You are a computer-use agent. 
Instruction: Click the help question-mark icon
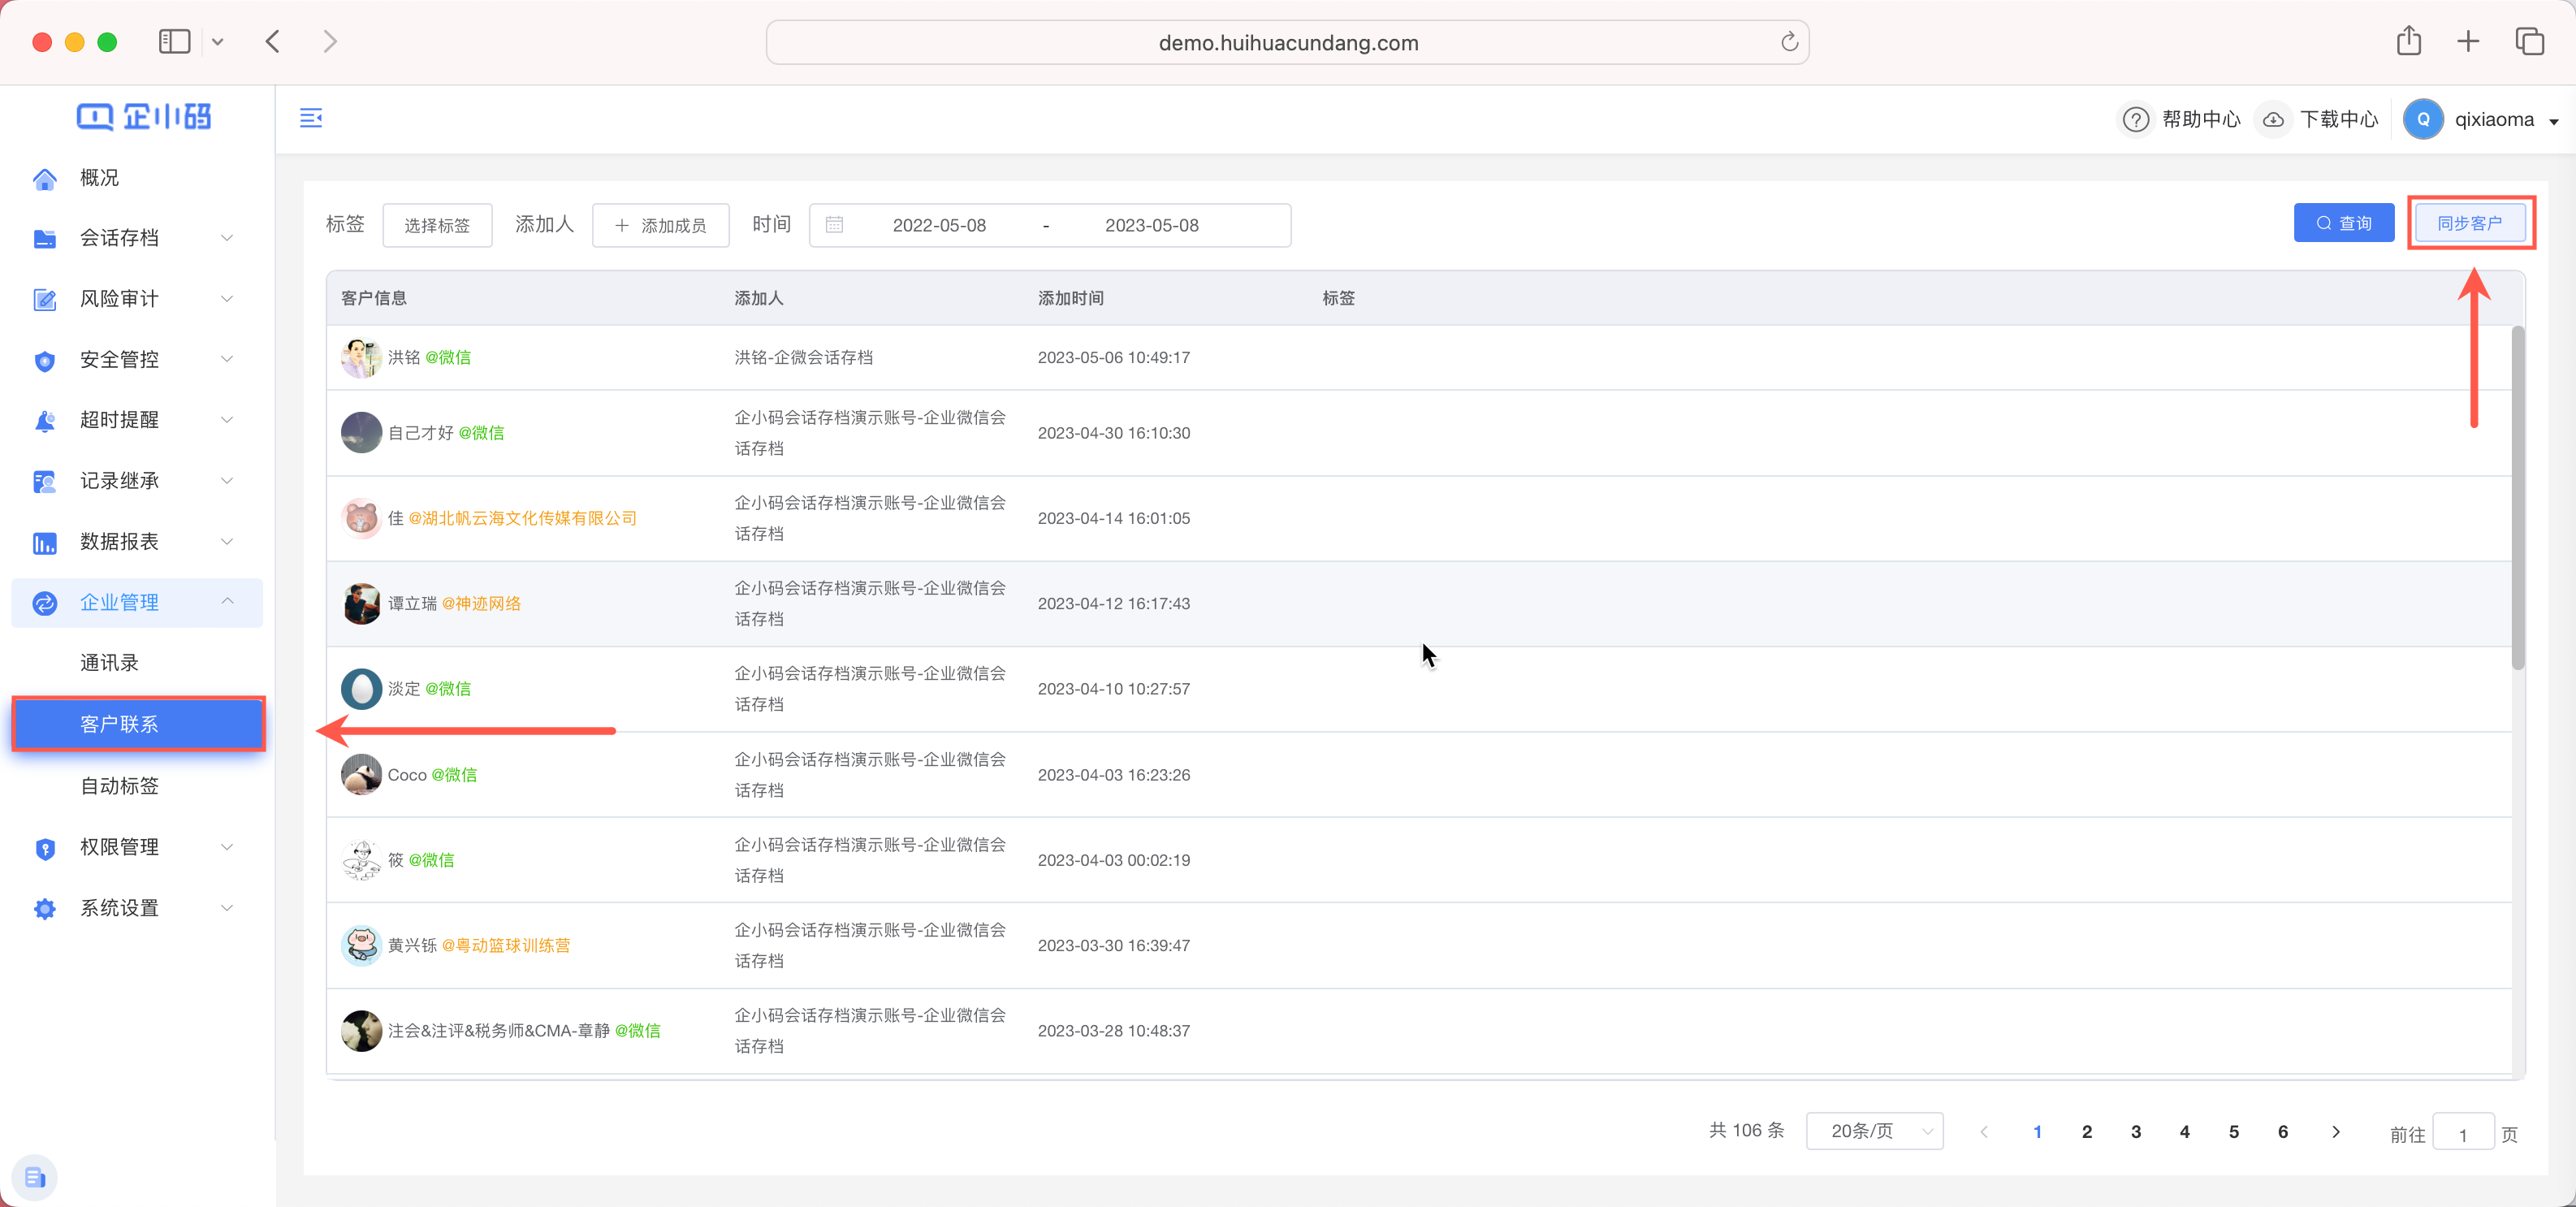point(2135,119)
